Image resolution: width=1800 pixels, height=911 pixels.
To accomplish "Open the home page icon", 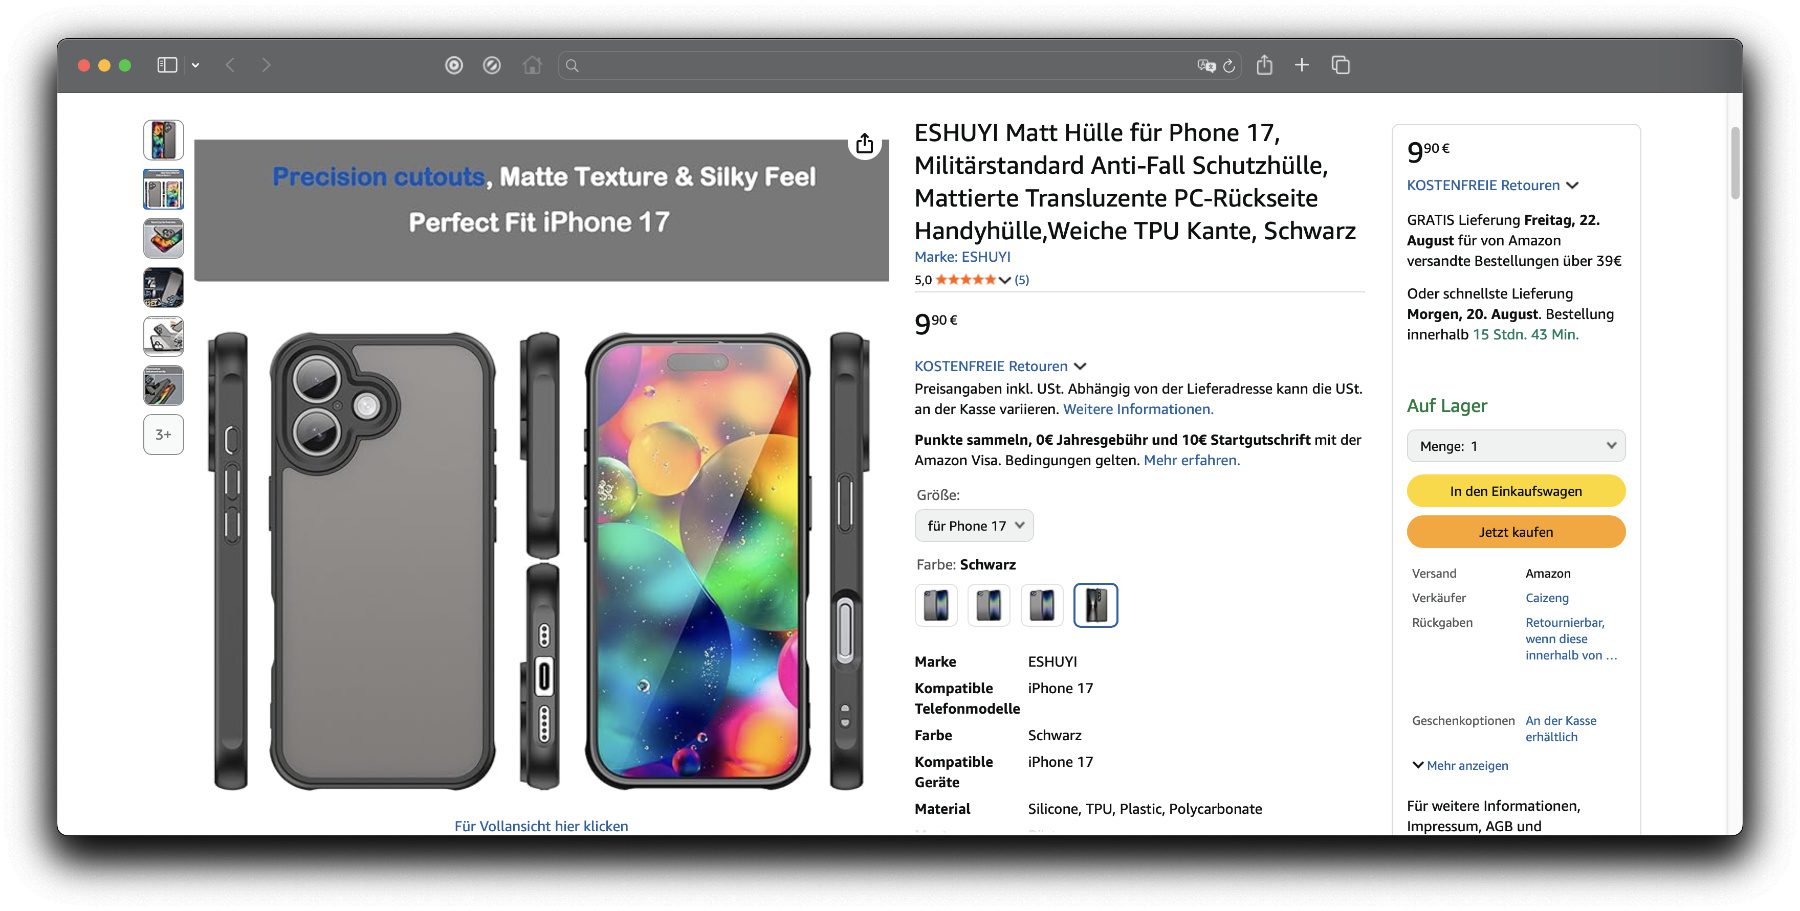I will 532,65.
